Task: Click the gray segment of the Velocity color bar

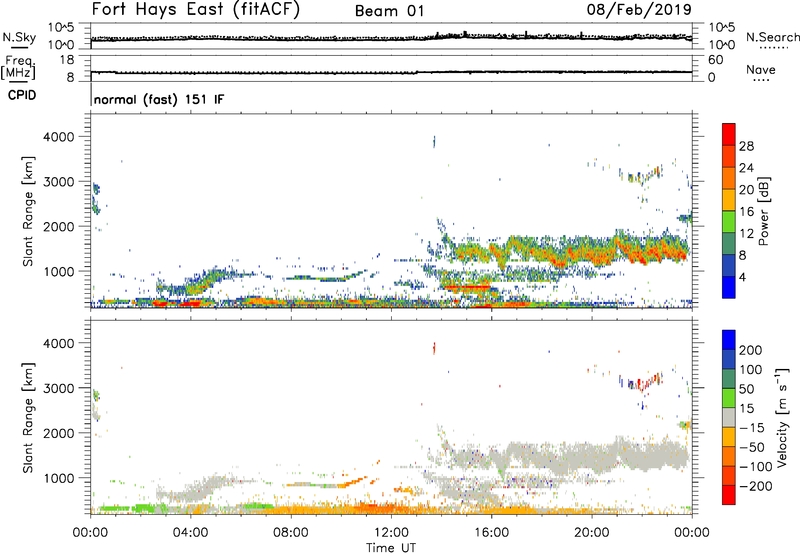Action: click(x=729, y=417)
